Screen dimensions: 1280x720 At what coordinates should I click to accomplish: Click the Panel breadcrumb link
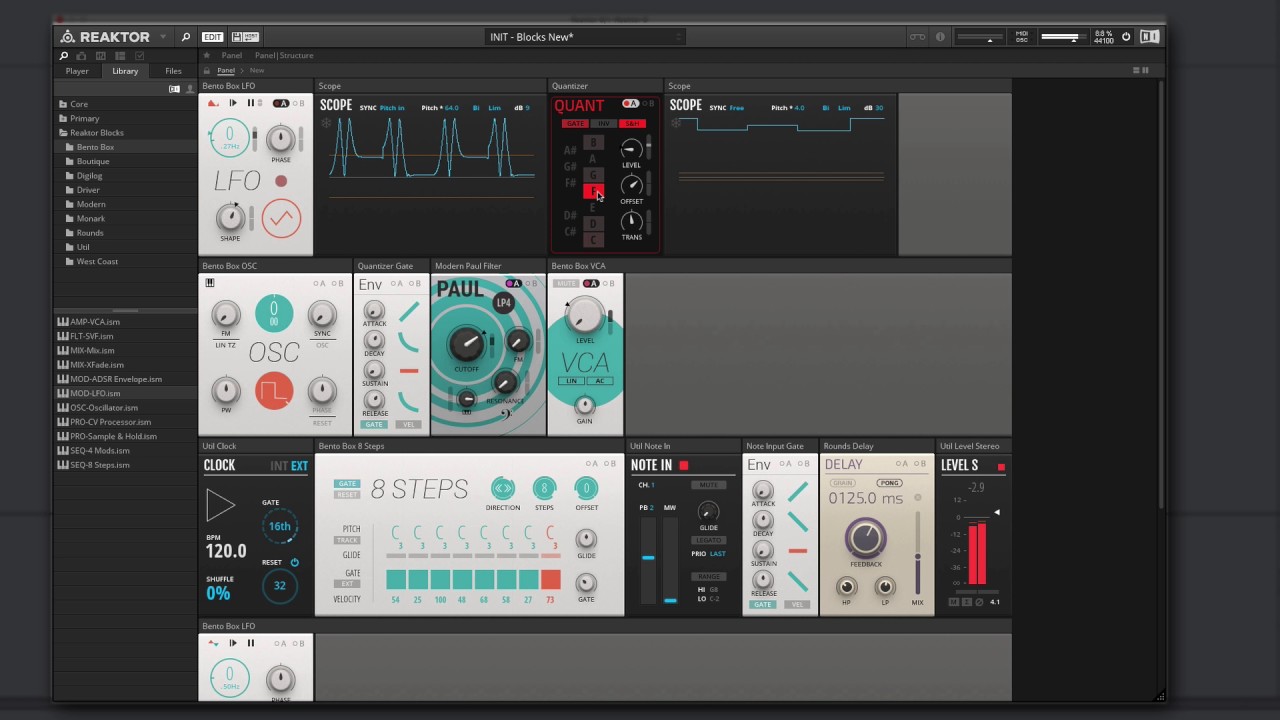226,71
